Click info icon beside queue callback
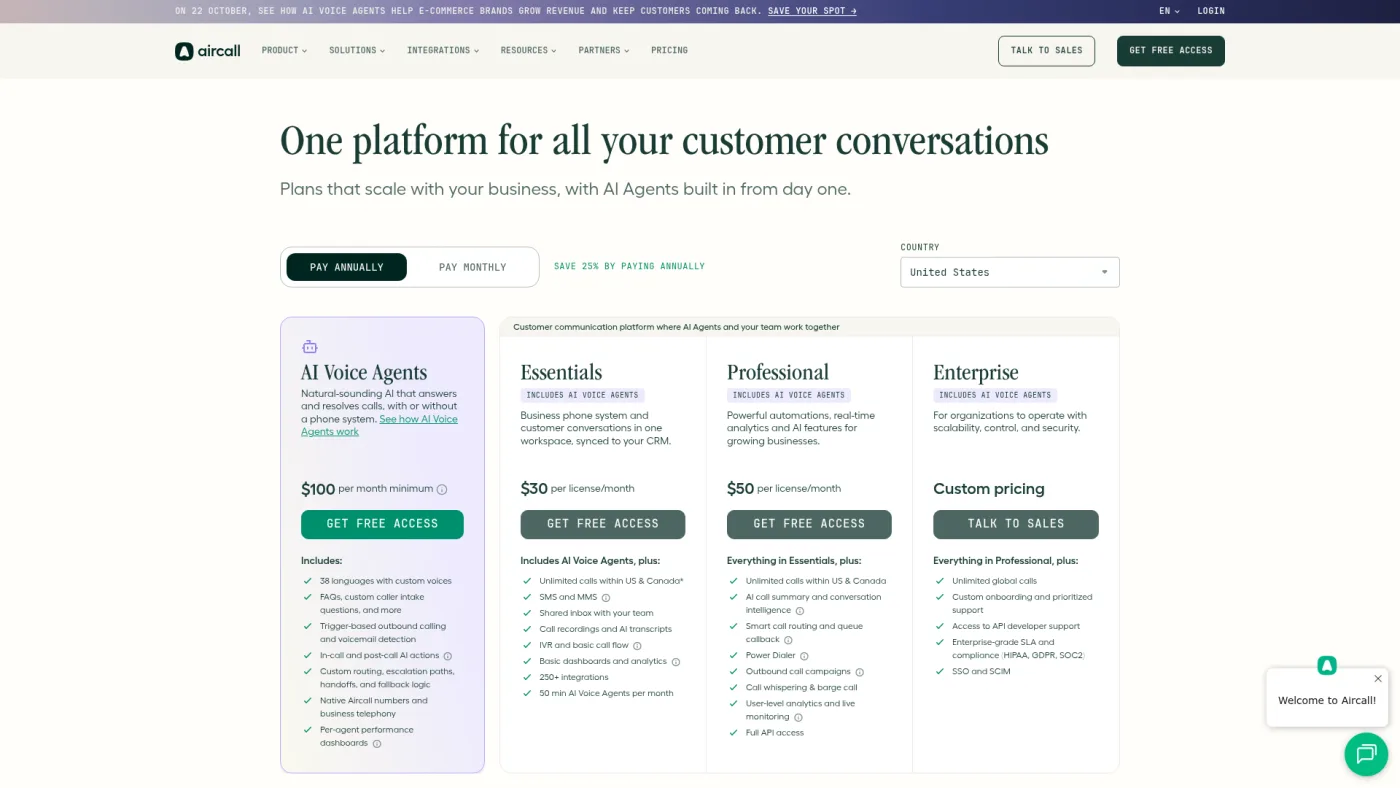1400x788 pixels. click(788, 640)
